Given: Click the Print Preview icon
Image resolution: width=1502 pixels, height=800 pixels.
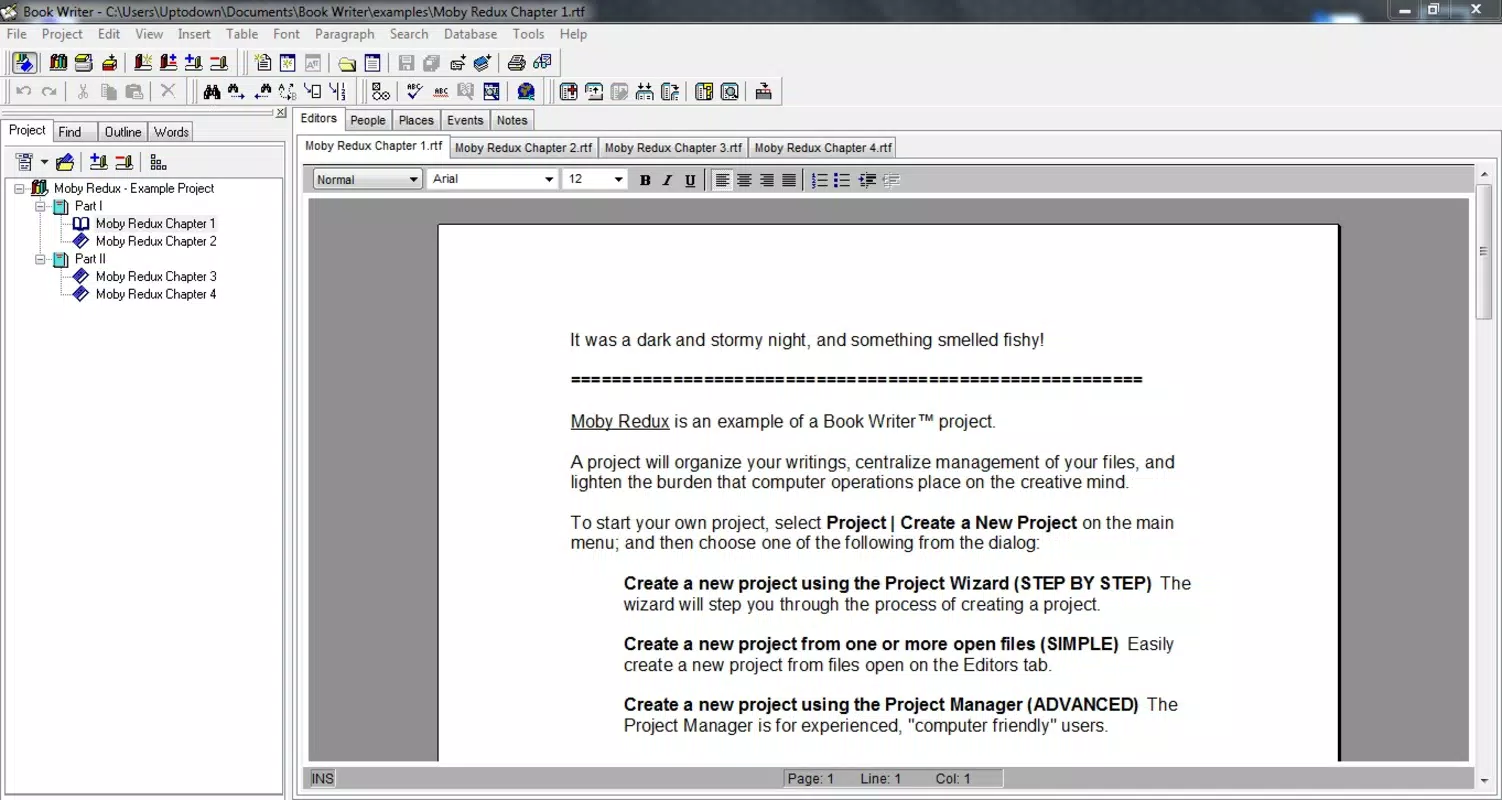Looking at the screenshot, I should [542, 63].
